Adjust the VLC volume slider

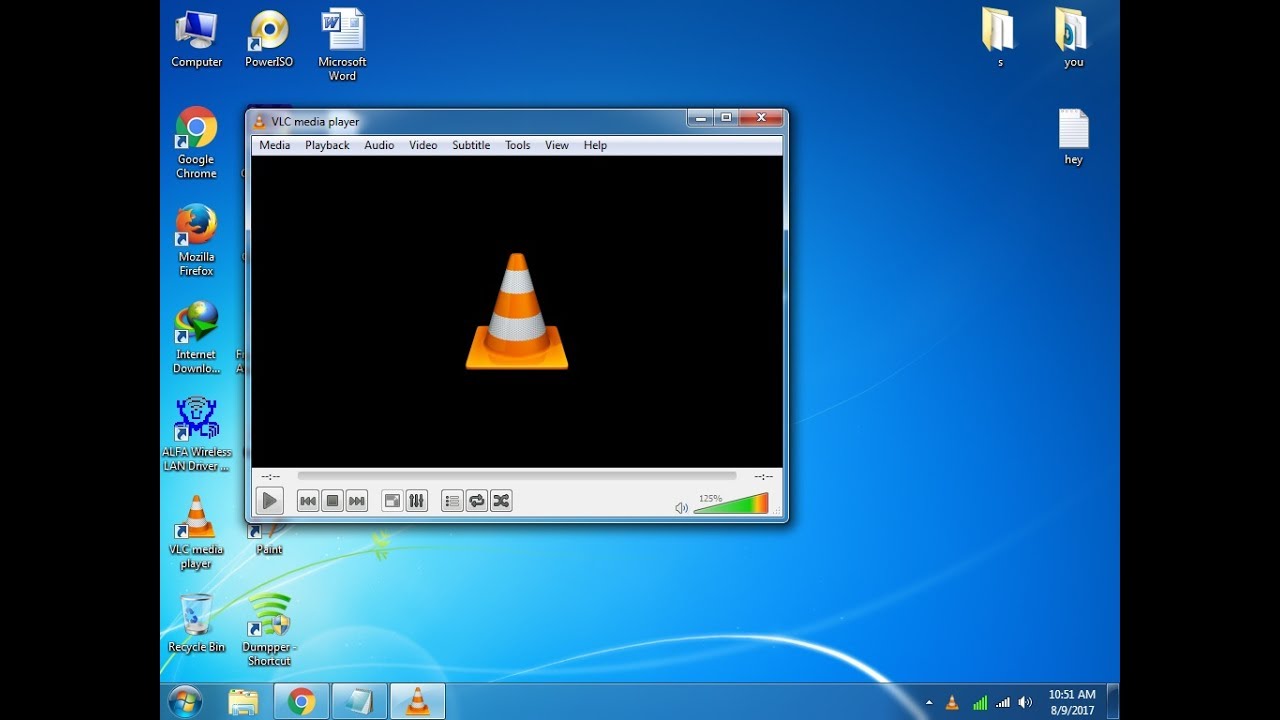tap(731, 503)
